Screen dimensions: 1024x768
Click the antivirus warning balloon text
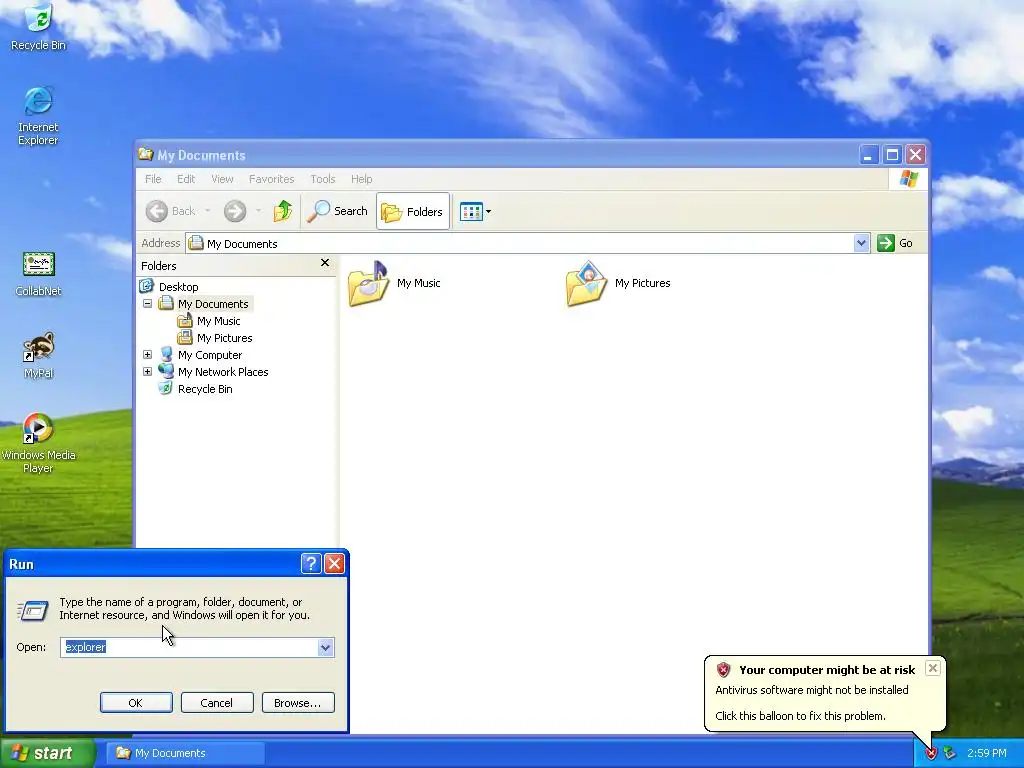812,690
